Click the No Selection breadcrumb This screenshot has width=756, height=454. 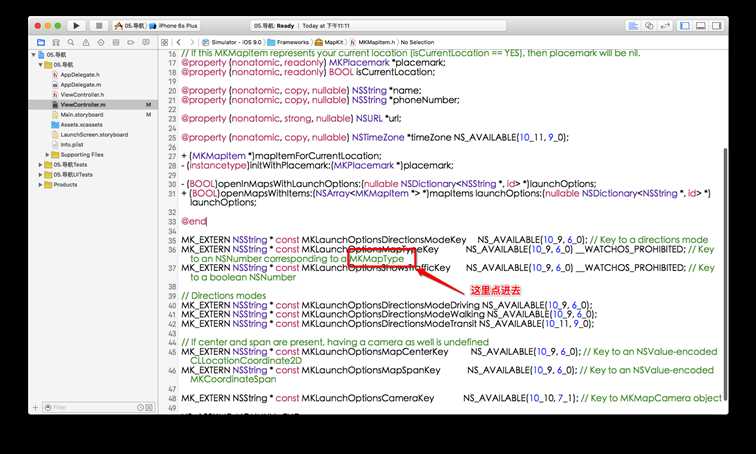417,42
